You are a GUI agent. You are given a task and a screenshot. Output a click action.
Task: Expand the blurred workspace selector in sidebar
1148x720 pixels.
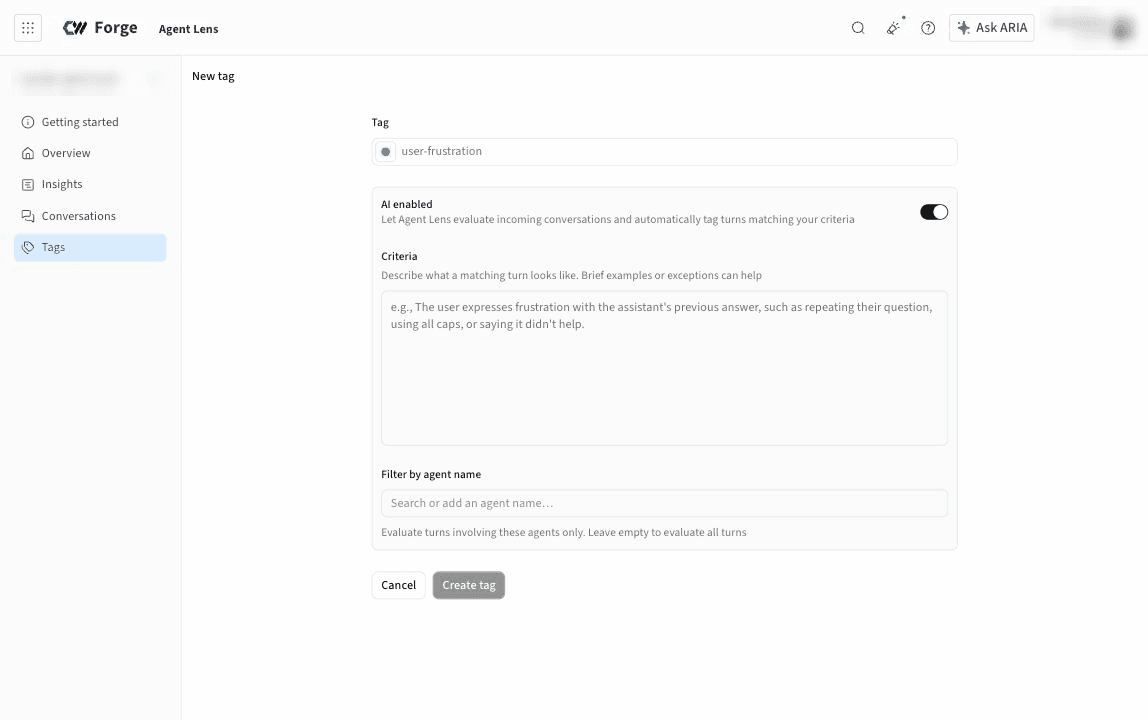click(x=90, y=78)
